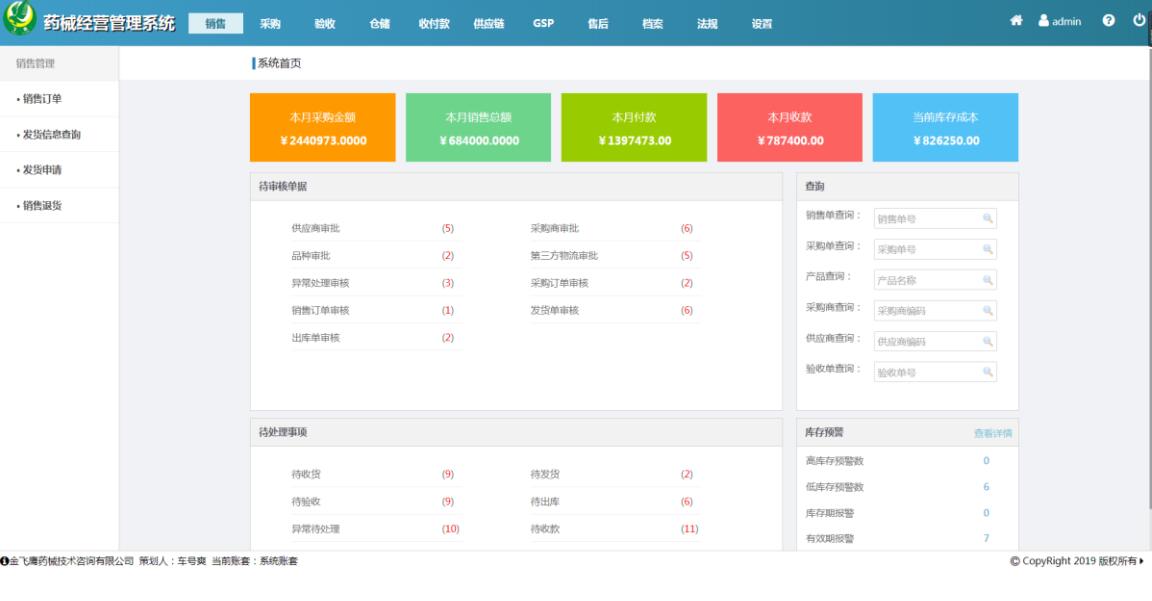Switch to the 验收 menu
The image size is (1152, 601).
pos(325,24)
